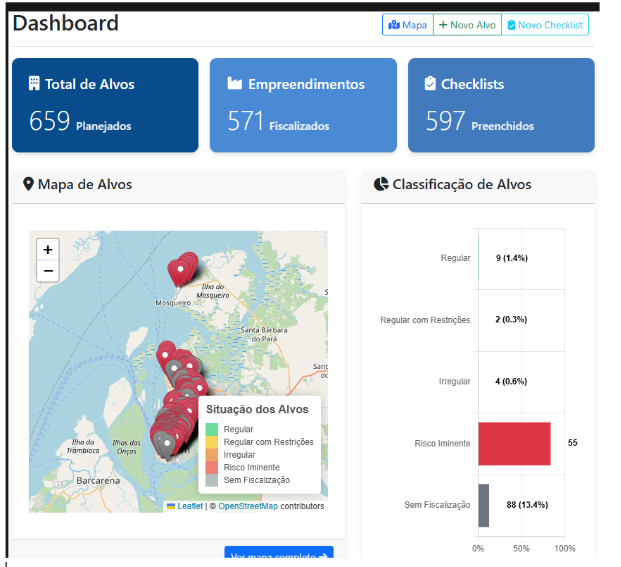This screenshot has width=621, height=567.
Task: Open the Leaflet attribution link
Action: (x=189, y=506)
